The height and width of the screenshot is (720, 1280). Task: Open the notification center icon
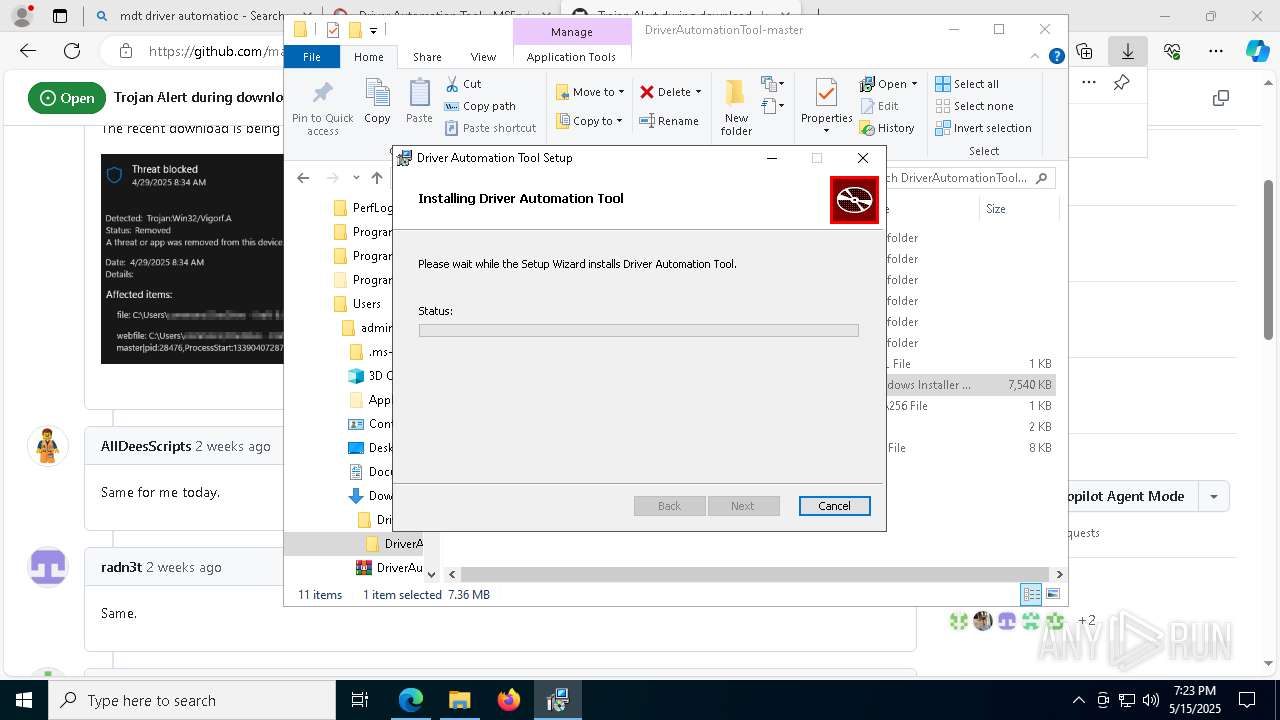(1247, 700)
